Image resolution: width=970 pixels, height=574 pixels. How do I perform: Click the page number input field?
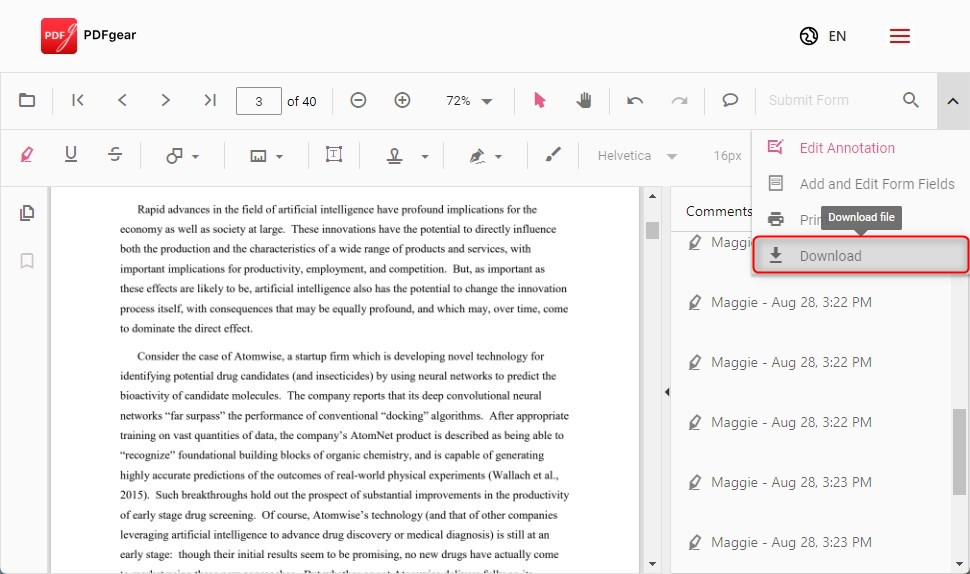tap(259, 101)
